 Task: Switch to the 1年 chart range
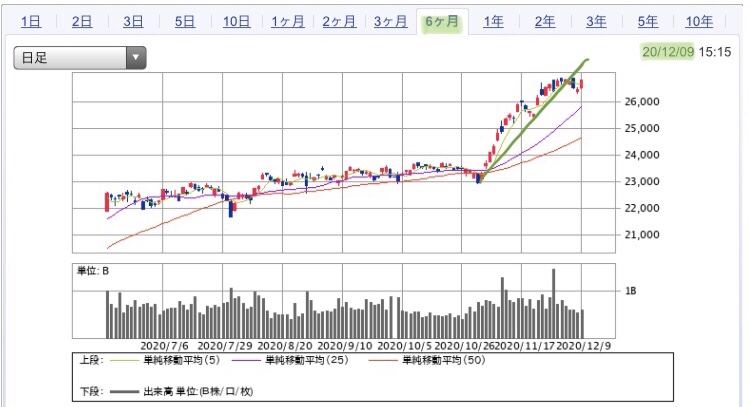[x=493, y=21]
